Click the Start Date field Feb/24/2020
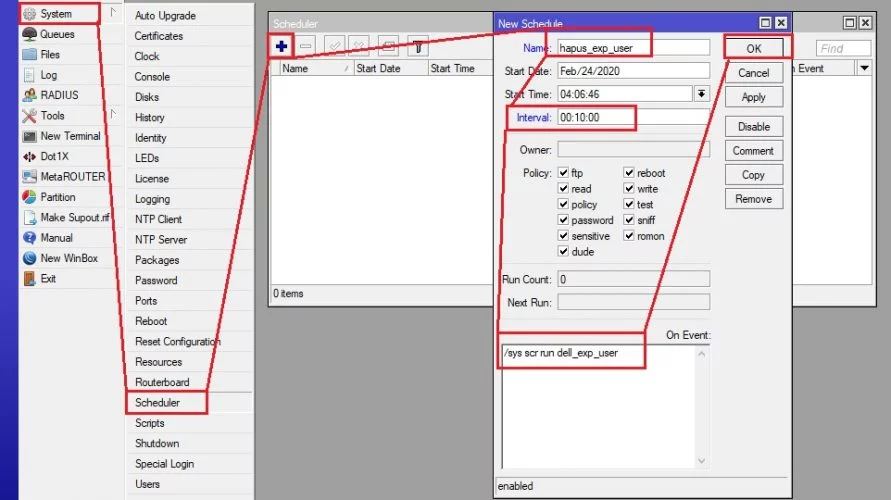The width and height of the screenshot is (891, 500). (633, 71)
